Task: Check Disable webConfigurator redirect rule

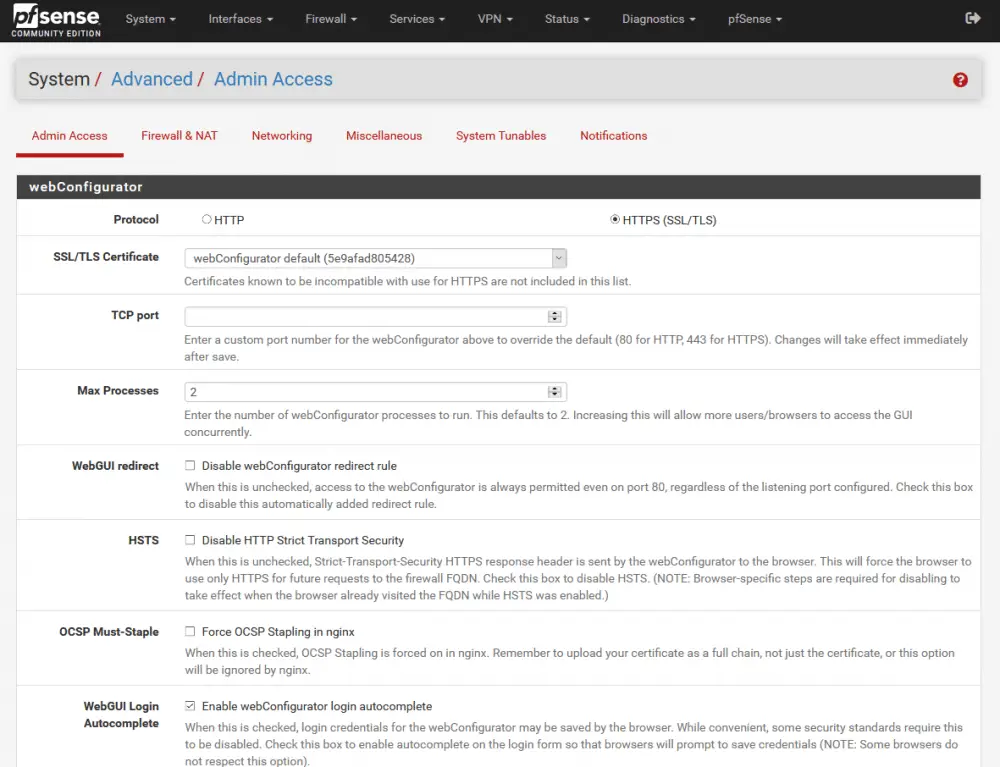Action: click(189, 465)
